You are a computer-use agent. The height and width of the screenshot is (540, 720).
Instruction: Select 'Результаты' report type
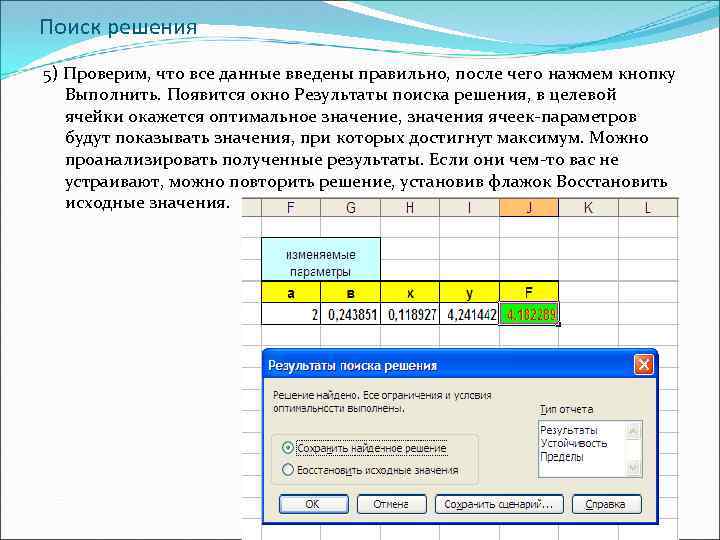569,430
